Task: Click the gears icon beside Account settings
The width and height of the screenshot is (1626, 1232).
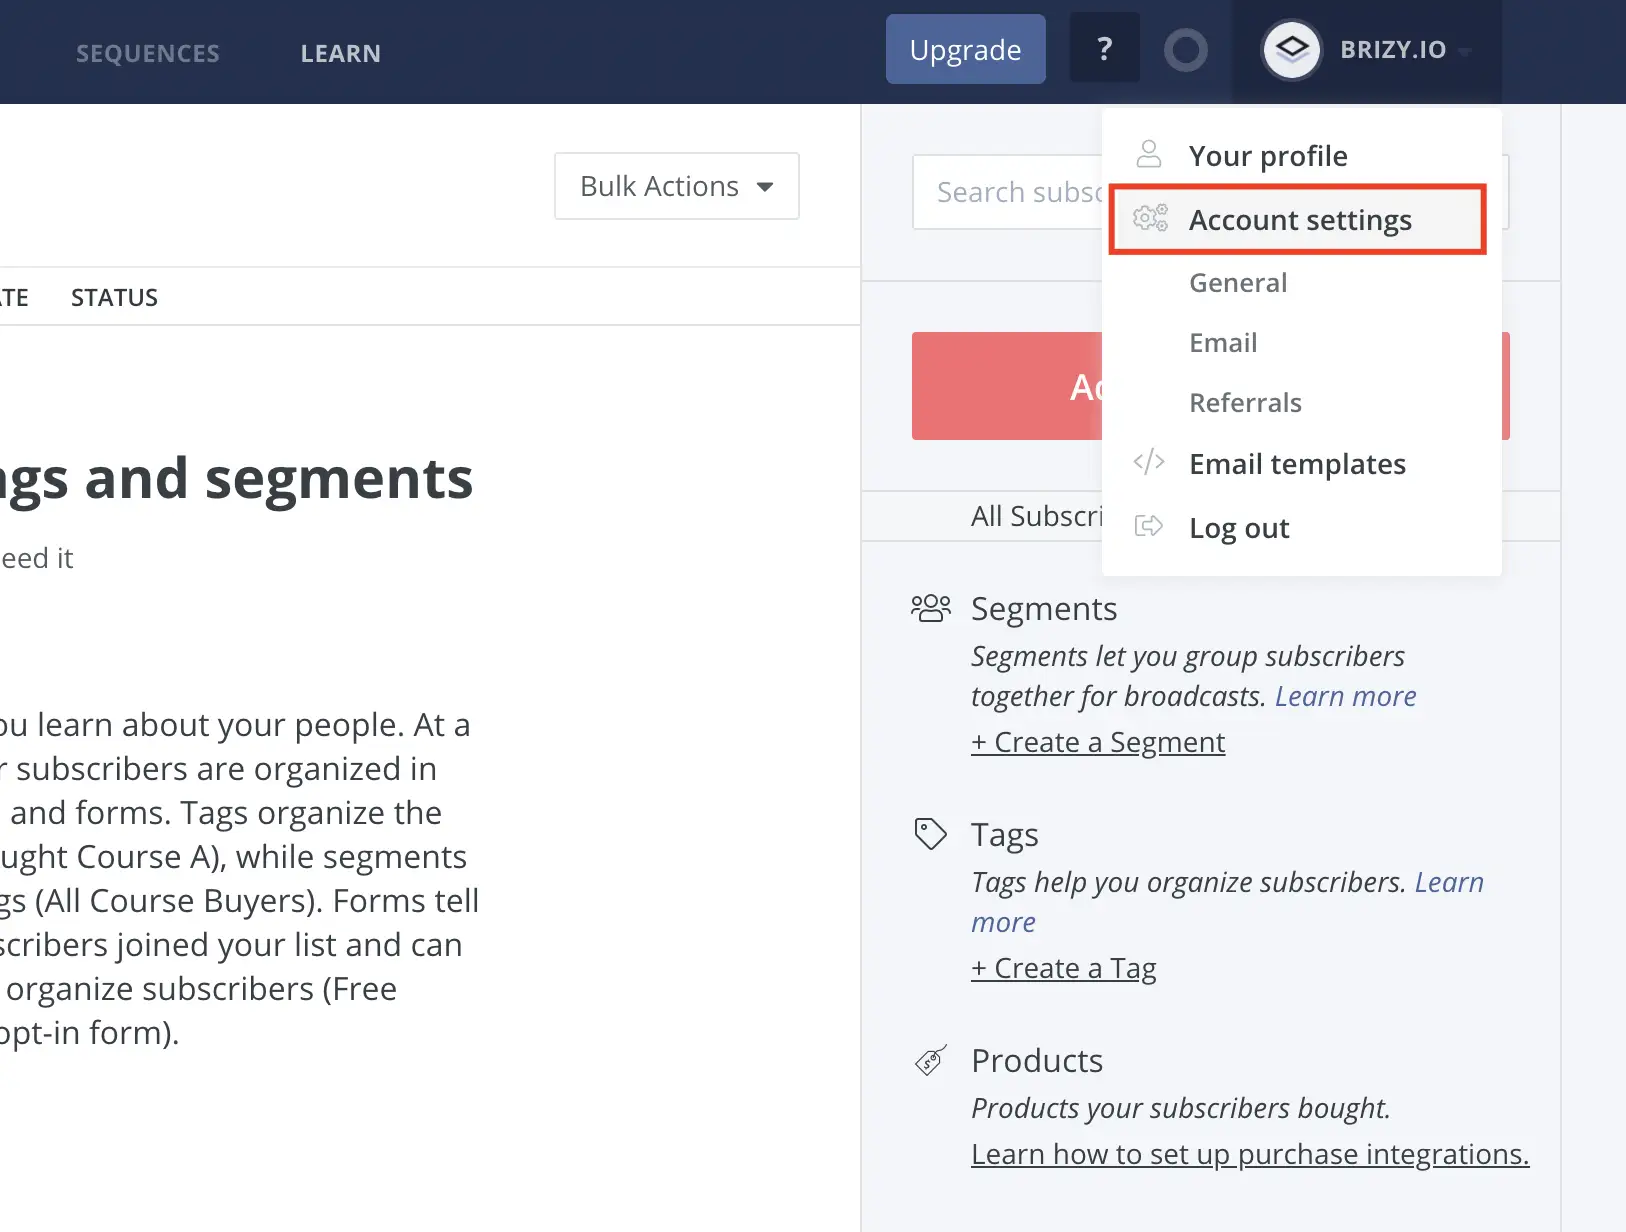Action: point(1151,219)
